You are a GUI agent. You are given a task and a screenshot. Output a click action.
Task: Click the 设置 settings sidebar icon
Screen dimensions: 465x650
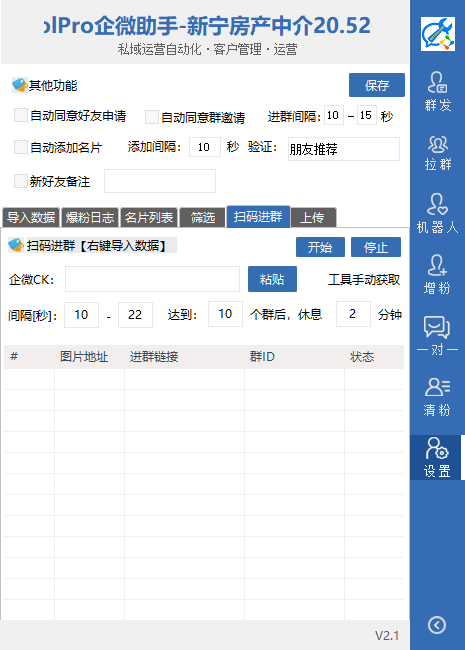coord(438,458)
